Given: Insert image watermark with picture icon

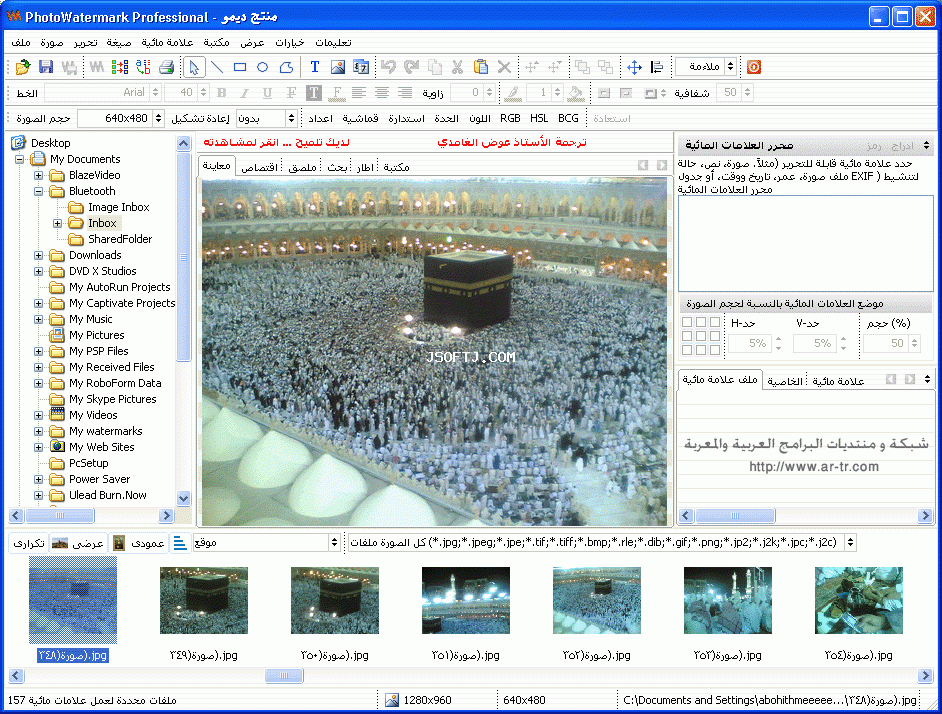Looking at the screenshot, I should click(x=338, y=67).
